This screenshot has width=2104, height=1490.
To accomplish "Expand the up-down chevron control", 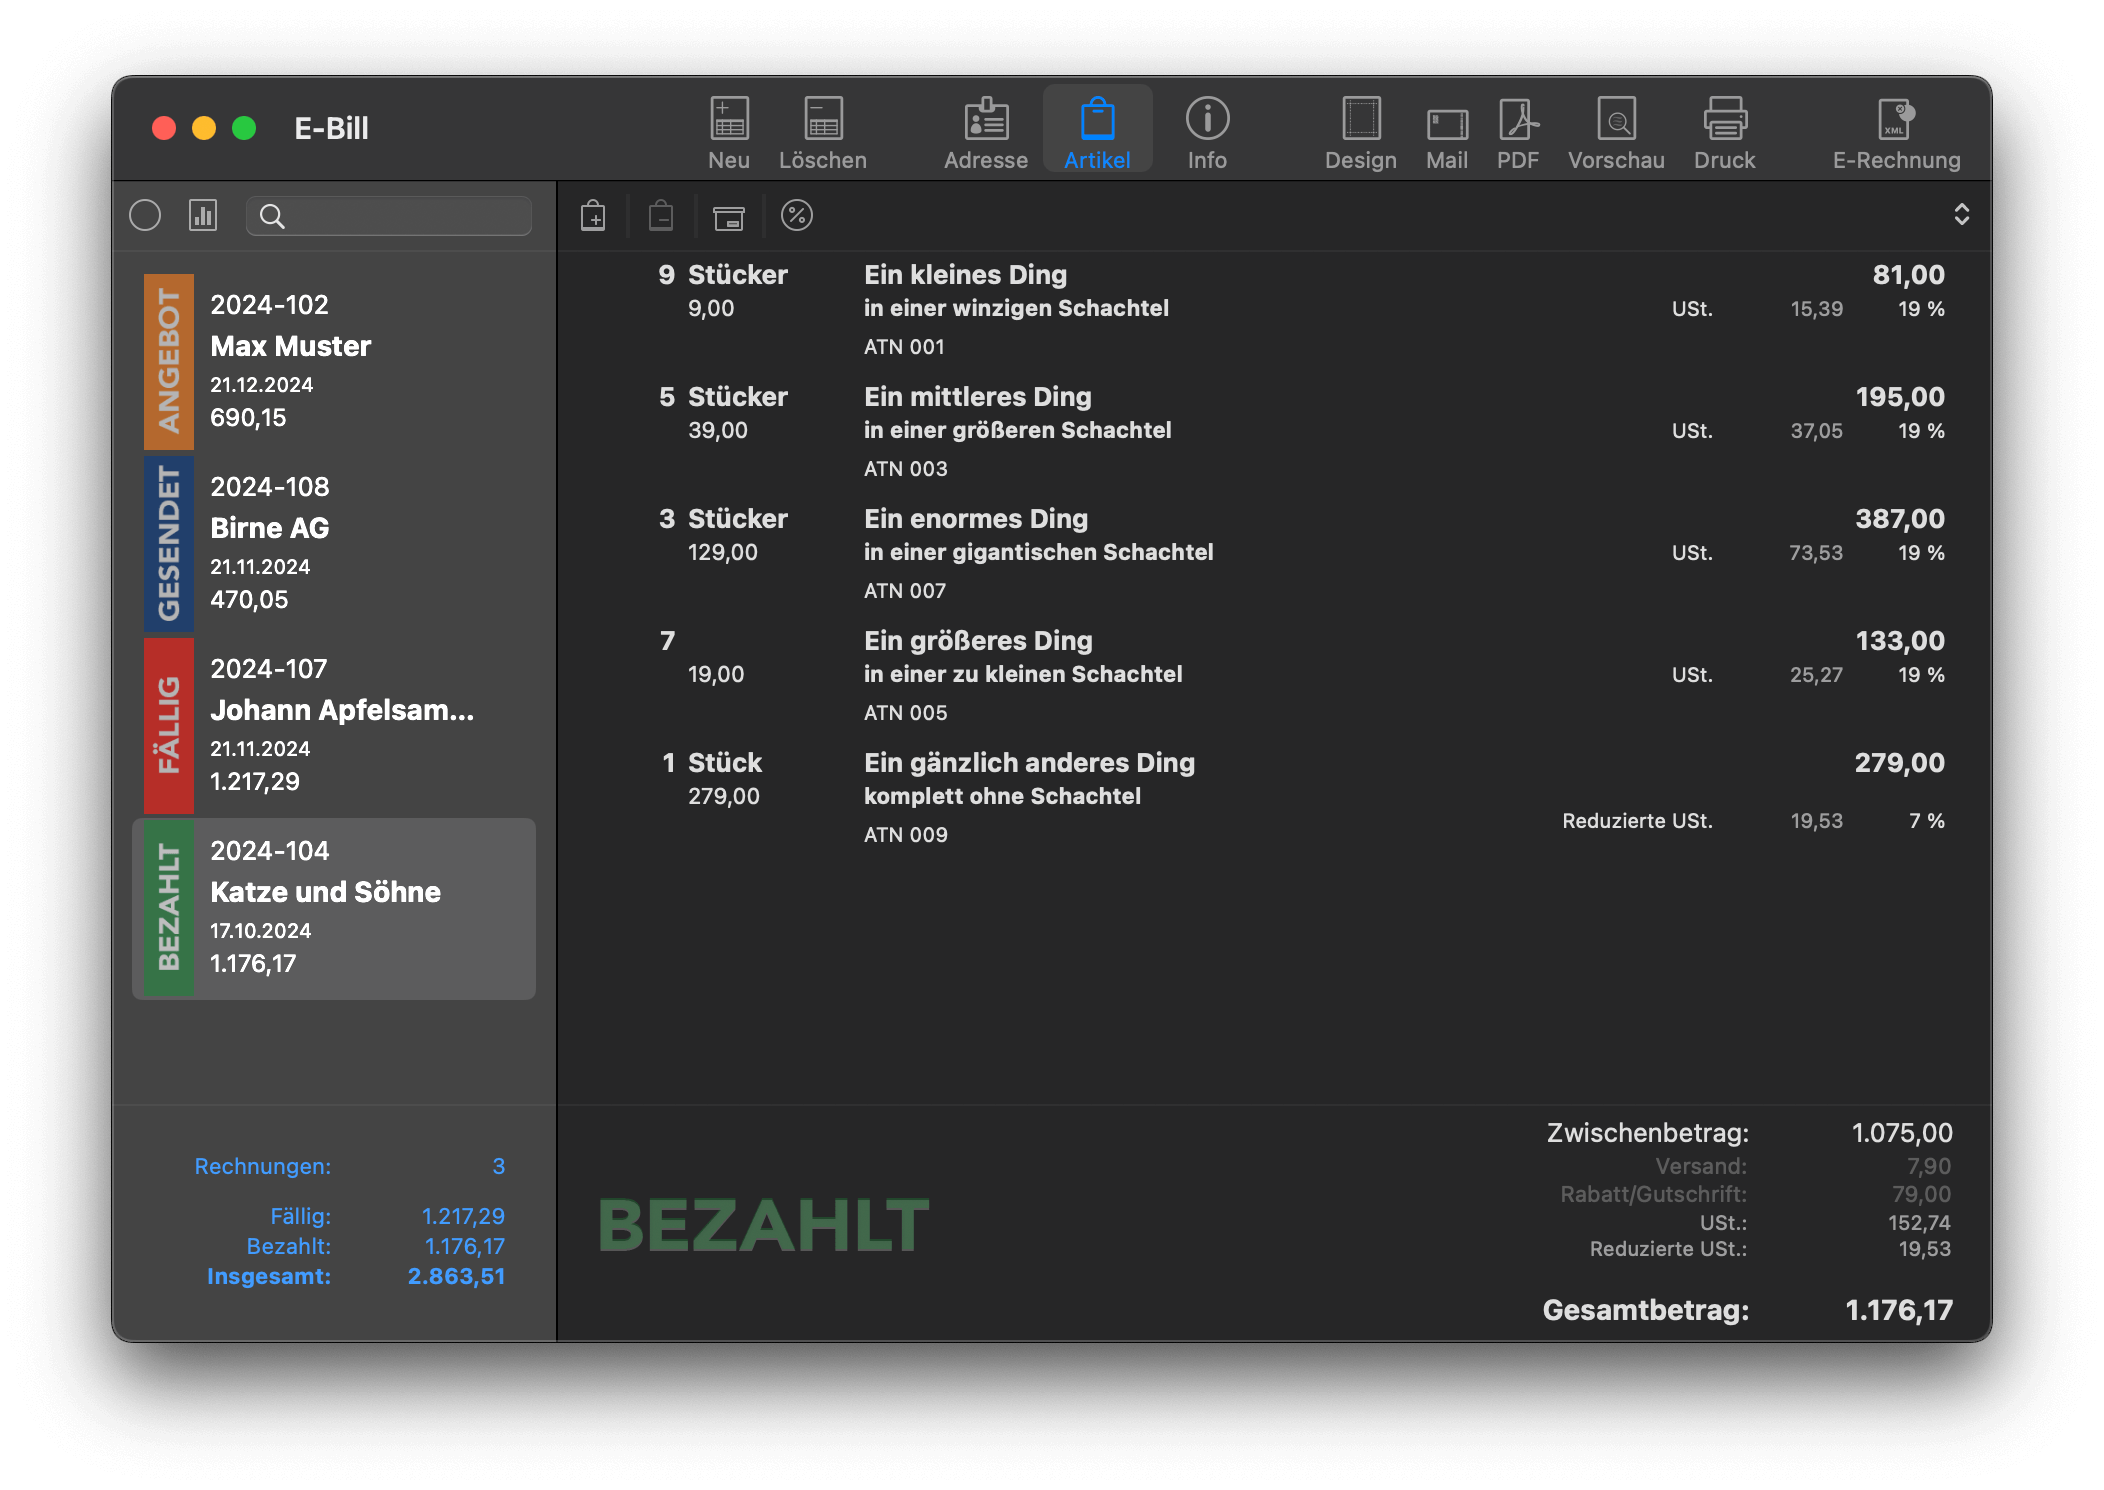I will [x=1961, y=215].
